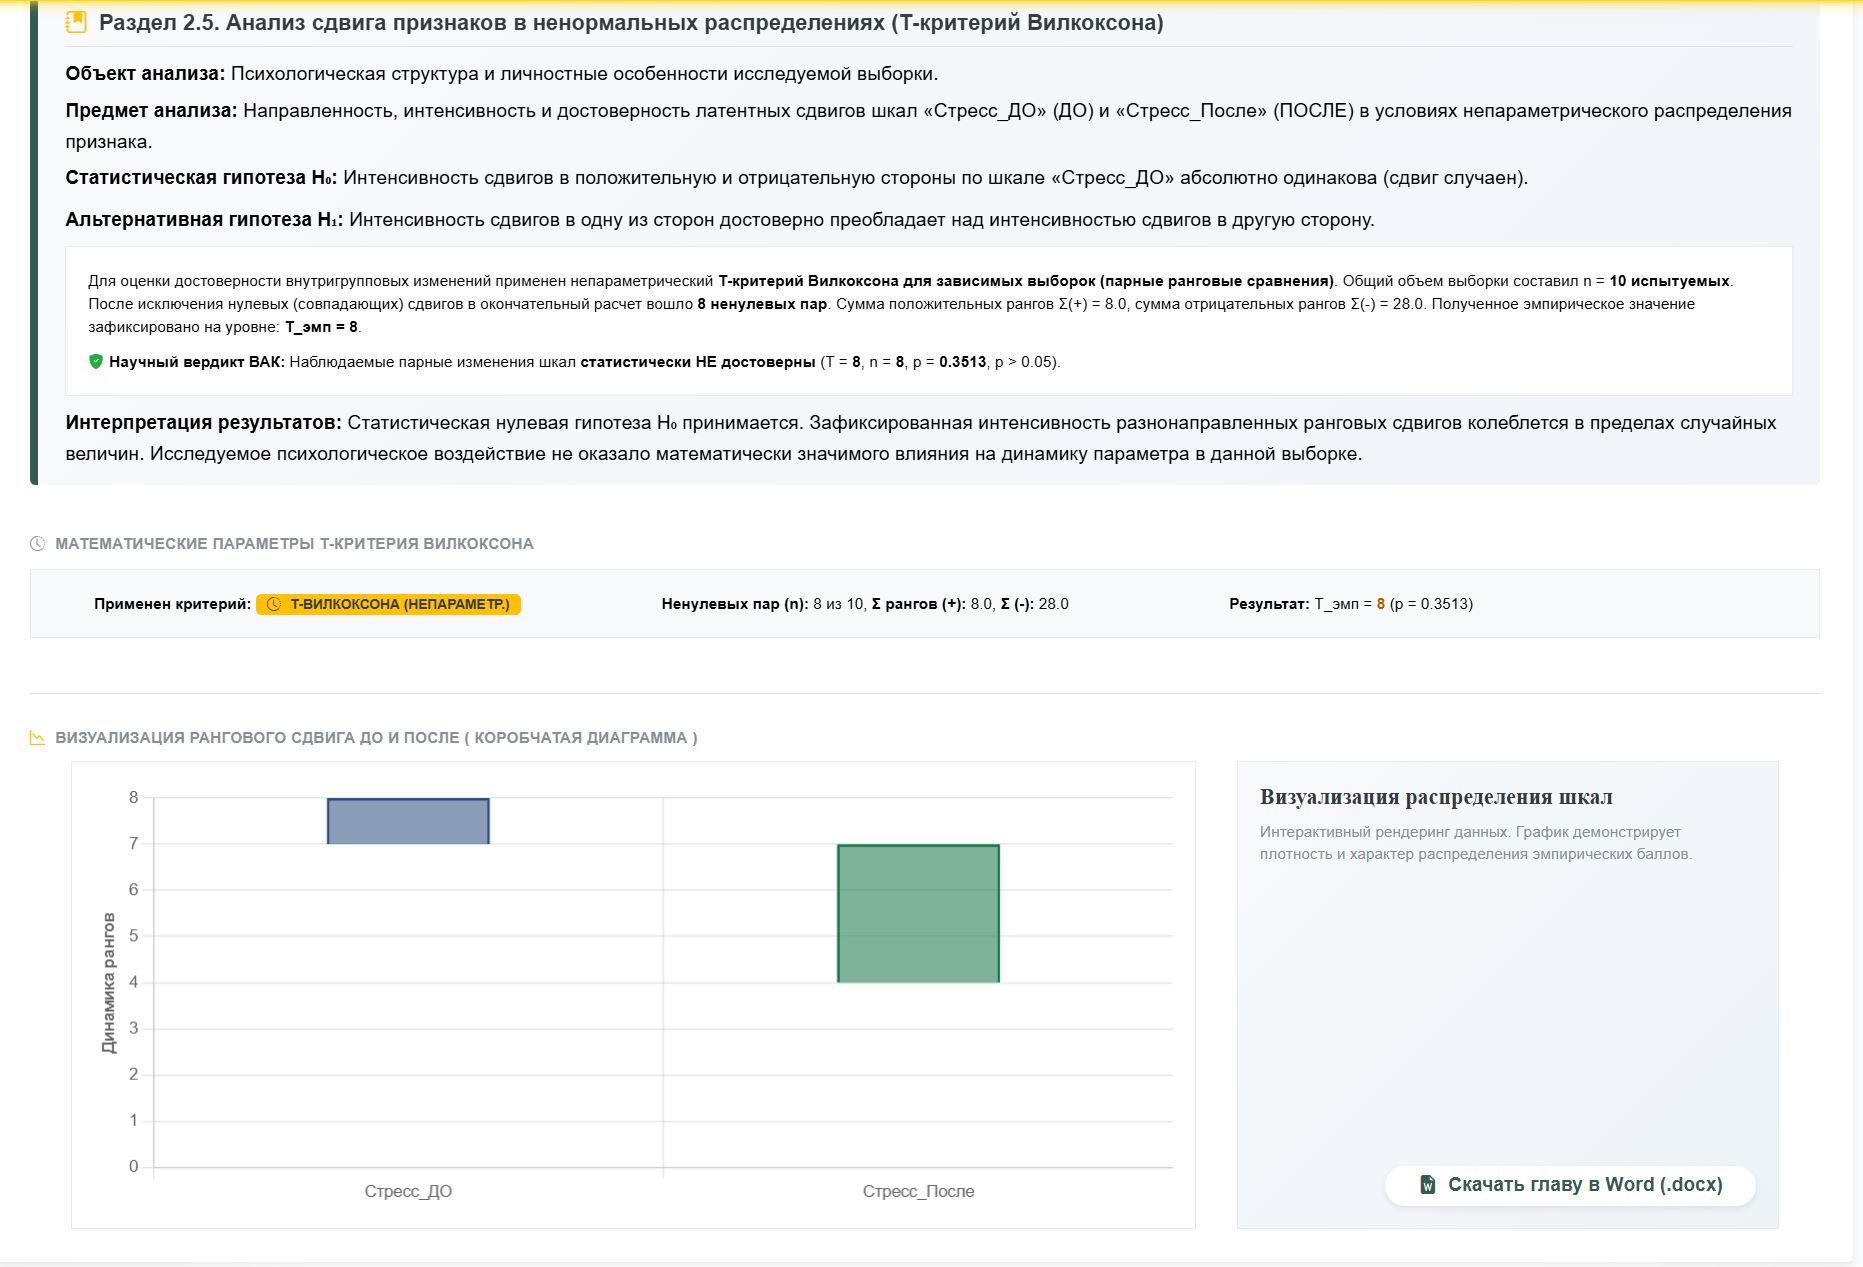Viewport: 1863px width, 1267px height.
Task: Click the ВИЗУАЛИЗАЦИЯ РАНГОВОГО СДВИГА ДО И ПОСЛЕ heading
Action: coord(376,738)
